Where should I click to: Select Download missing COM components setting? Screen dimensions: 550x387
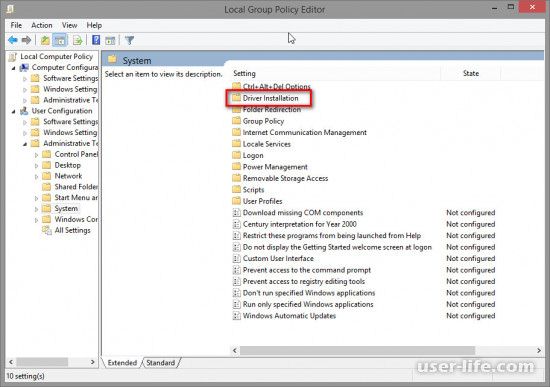pyautogui.click(x=303, y=213)
